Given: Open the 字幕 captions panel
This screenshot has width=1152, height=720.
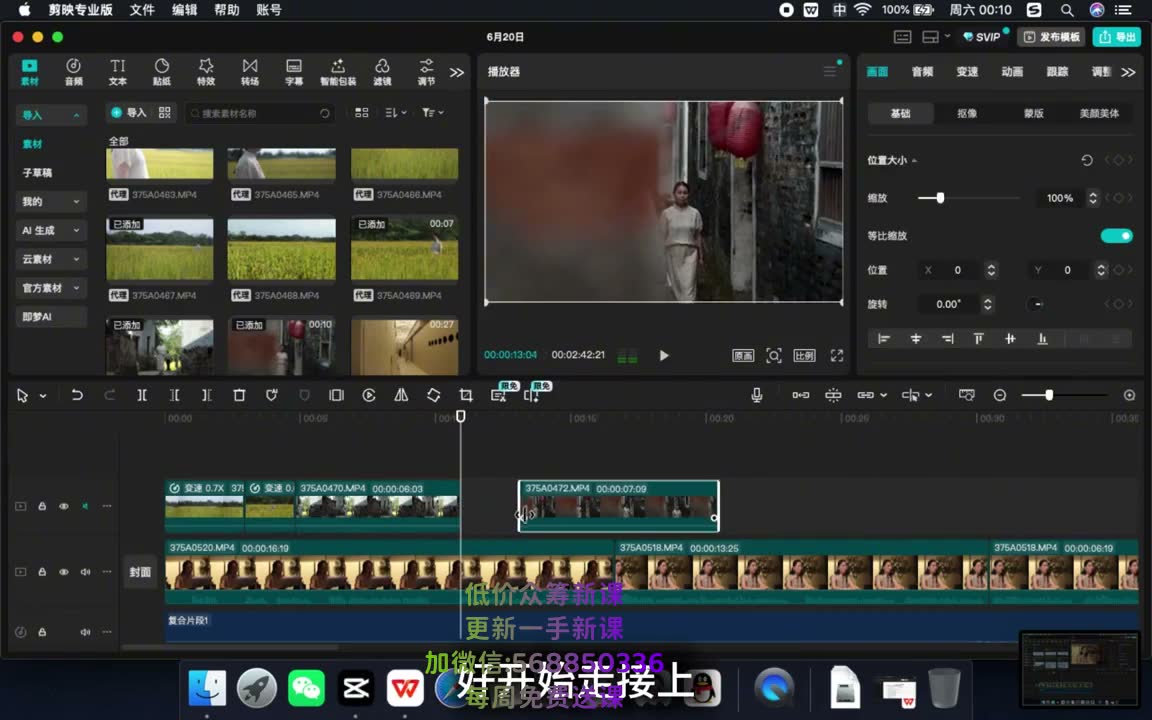Looking at the screenshot, I should pyautogui.click(x=294, y=72).
